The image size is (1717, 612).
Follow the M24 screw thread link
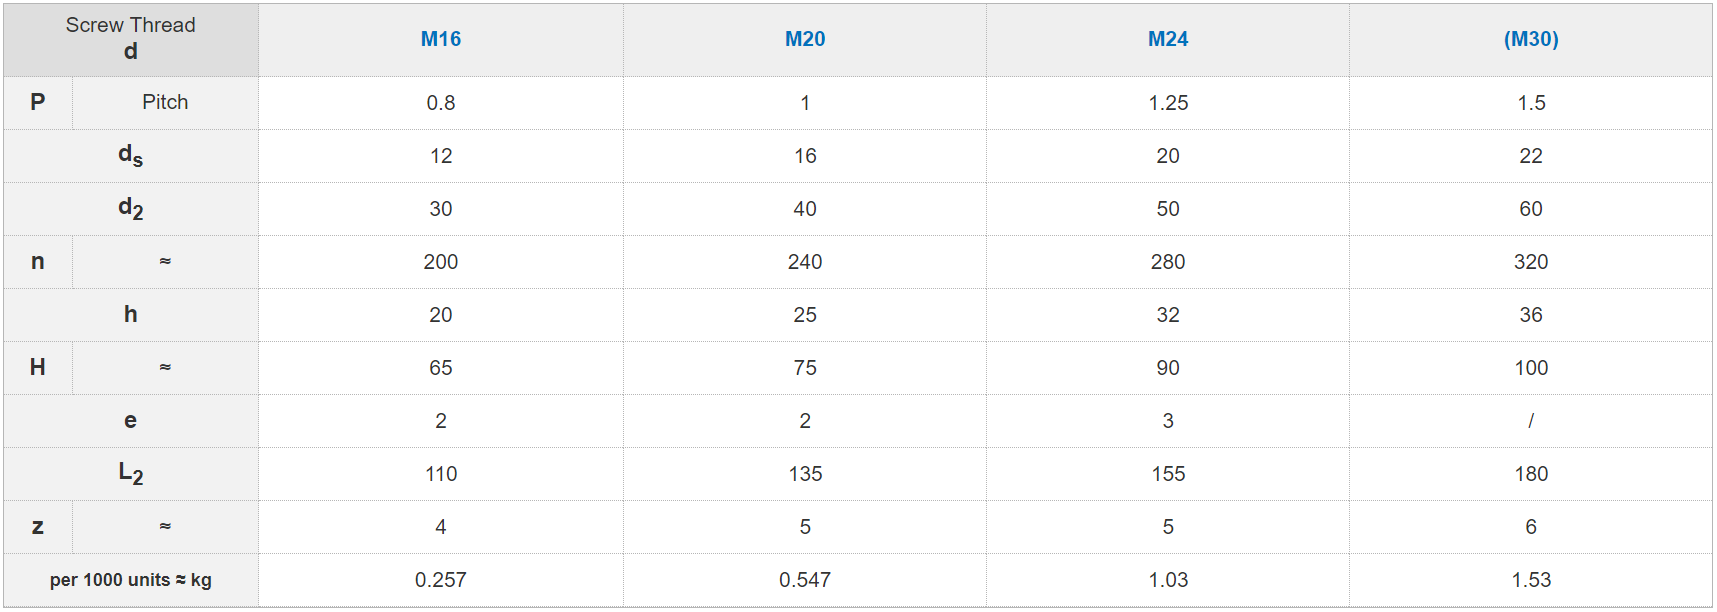point(1168,39)
